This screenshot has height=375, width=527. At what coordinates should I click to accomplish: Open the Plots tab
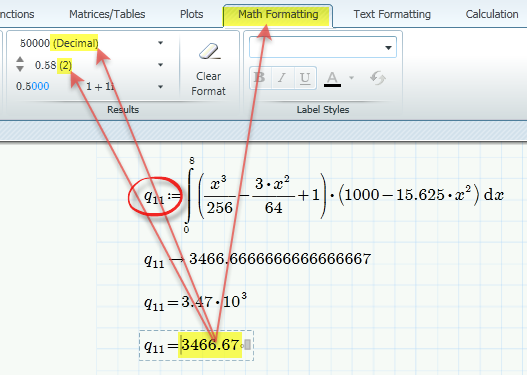192,14
